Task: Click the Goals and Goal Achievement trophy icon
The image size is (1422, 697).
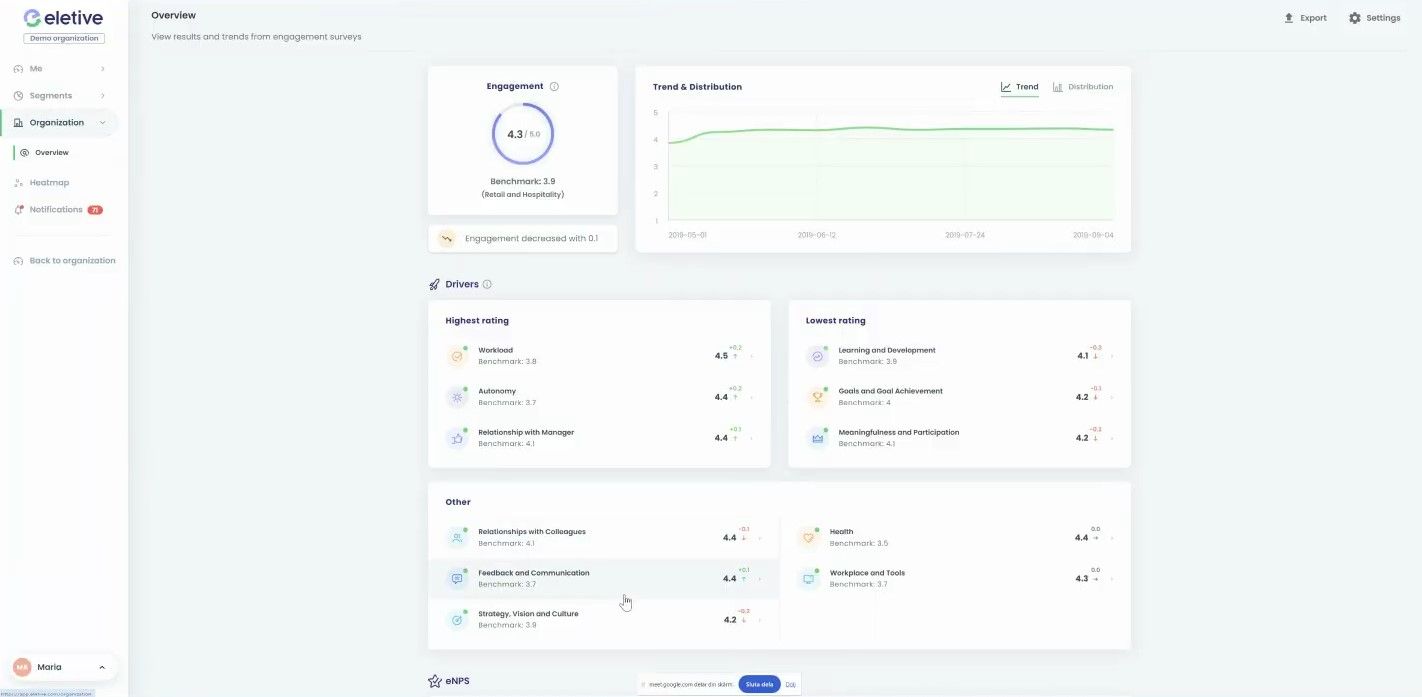Action: [817, 397]
